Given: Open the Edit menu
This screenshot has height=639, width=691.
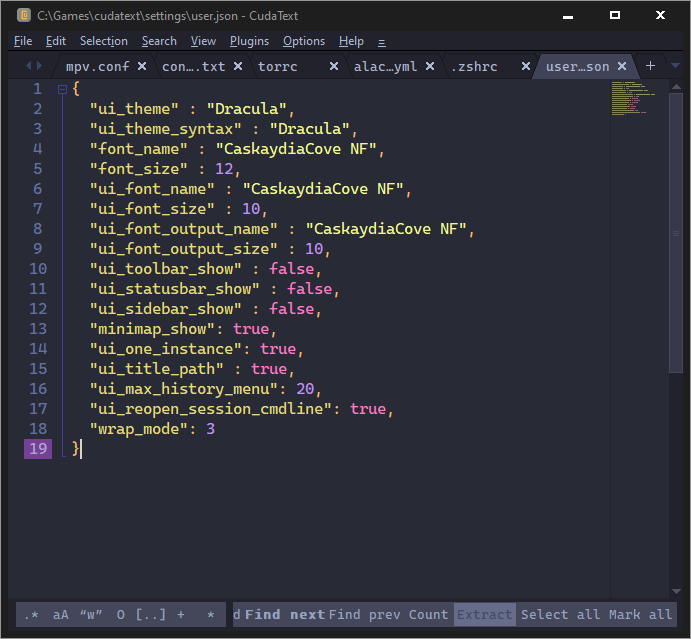Looking at the screenshot, I should (x=56, y=41).
